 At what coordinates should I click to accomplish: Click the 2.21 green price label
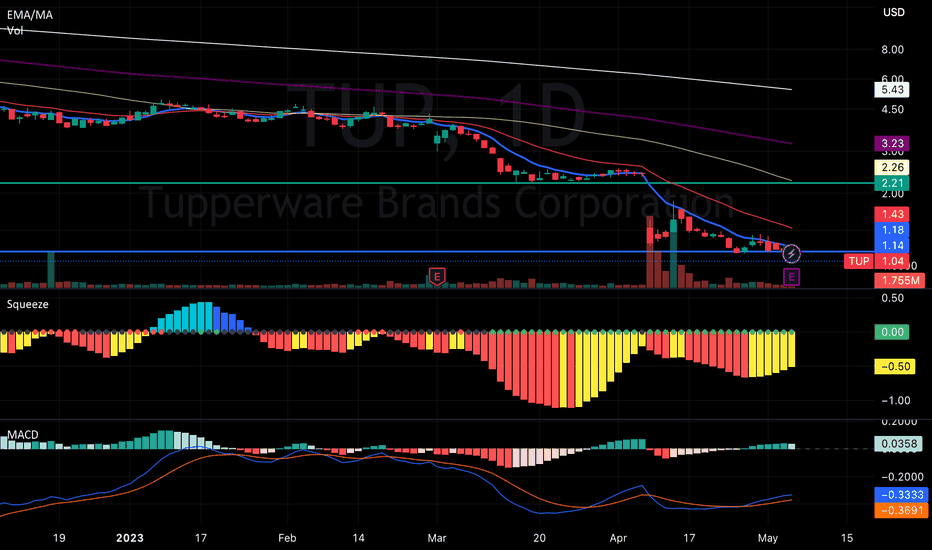pyautogui.click(x=892, y=183)
